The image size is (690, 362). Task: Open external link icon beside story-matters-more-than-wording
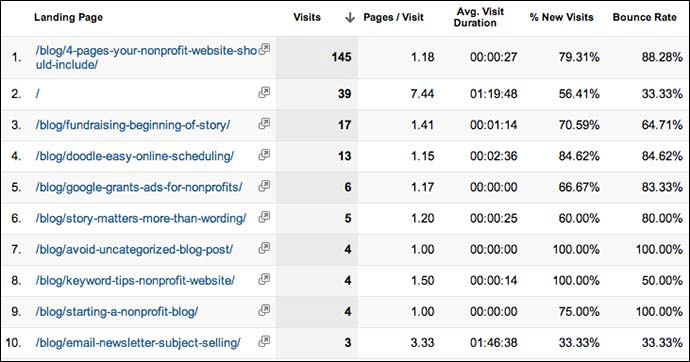[264, 217]
